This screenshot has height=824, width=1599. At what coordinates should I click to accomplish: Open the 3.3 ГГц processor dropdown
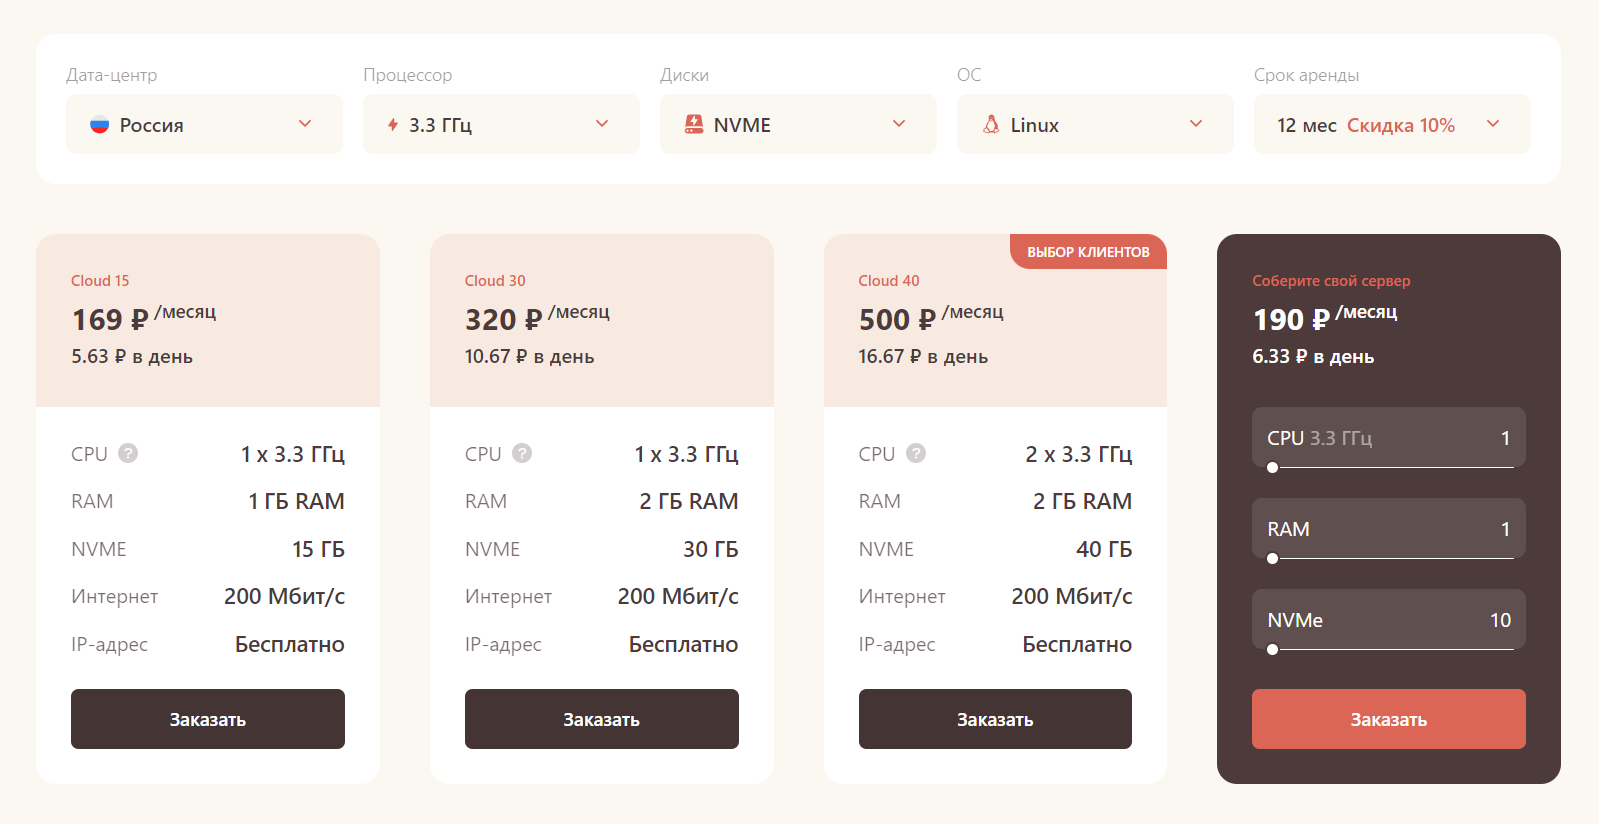(x=602, y=124)
